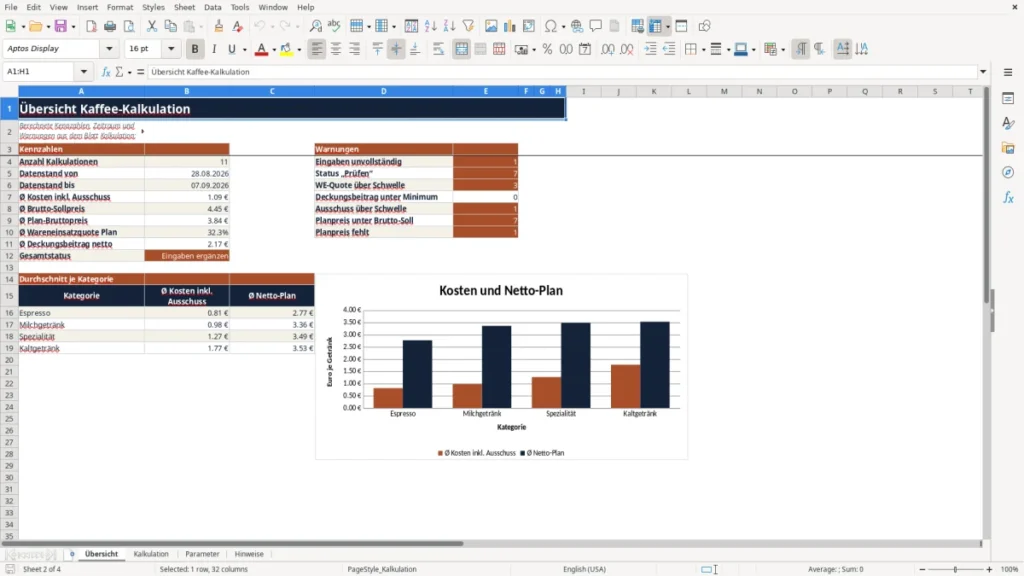Open the Function Wizard fx icon

pos(106,72)
